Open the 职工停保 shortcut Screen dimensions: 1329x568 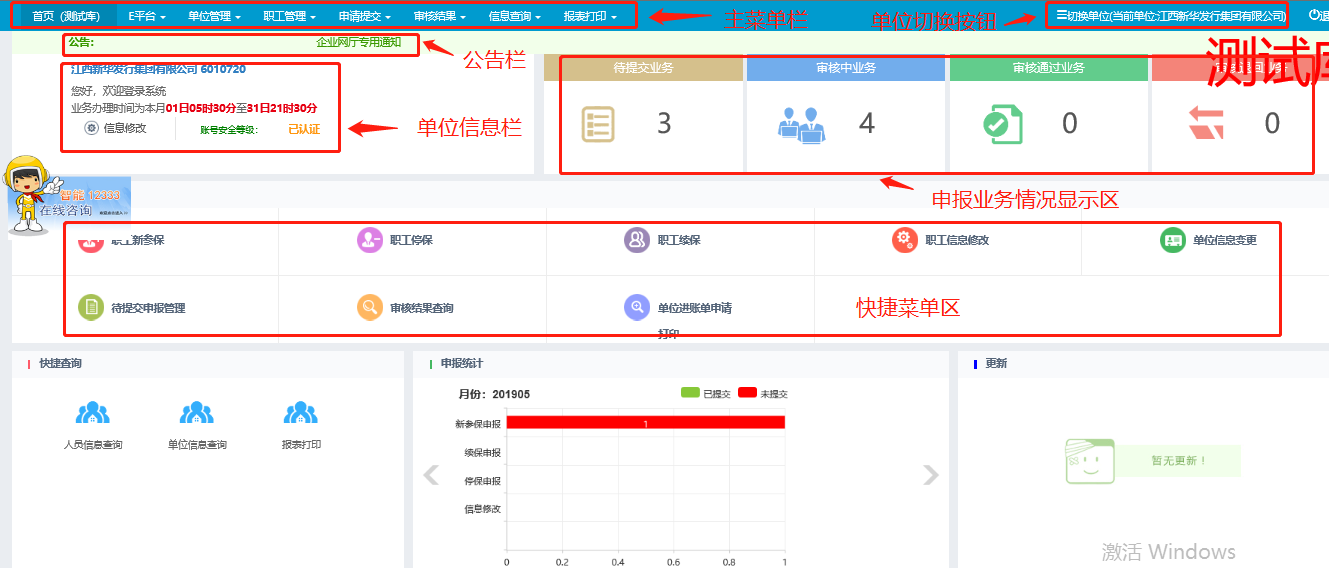pyautogui.click(x=411, y=240)
